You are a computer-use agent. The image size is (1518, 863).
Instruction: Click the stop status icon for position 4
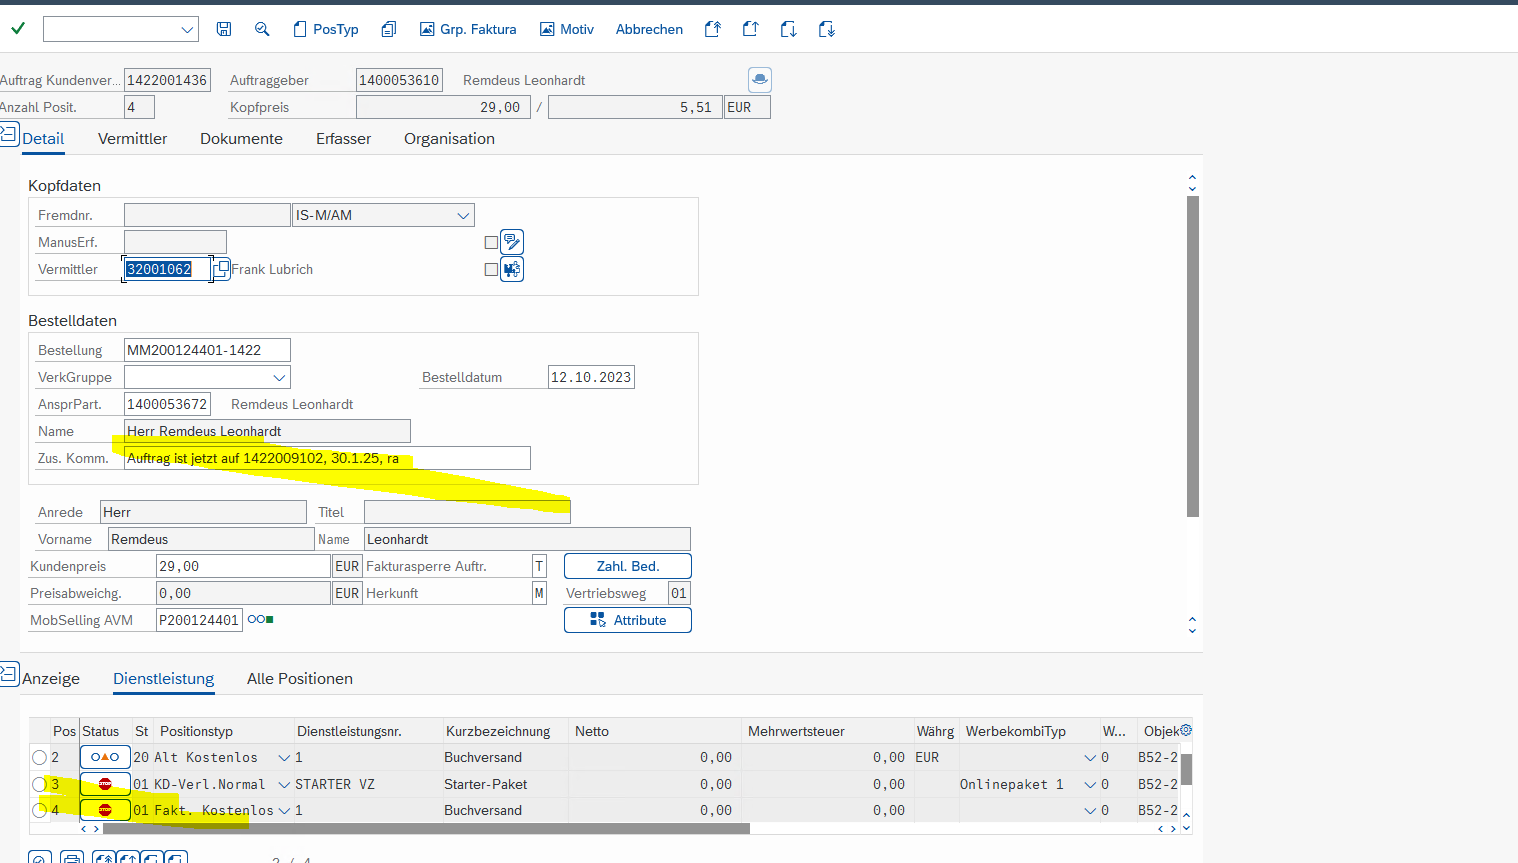(105, 810)
